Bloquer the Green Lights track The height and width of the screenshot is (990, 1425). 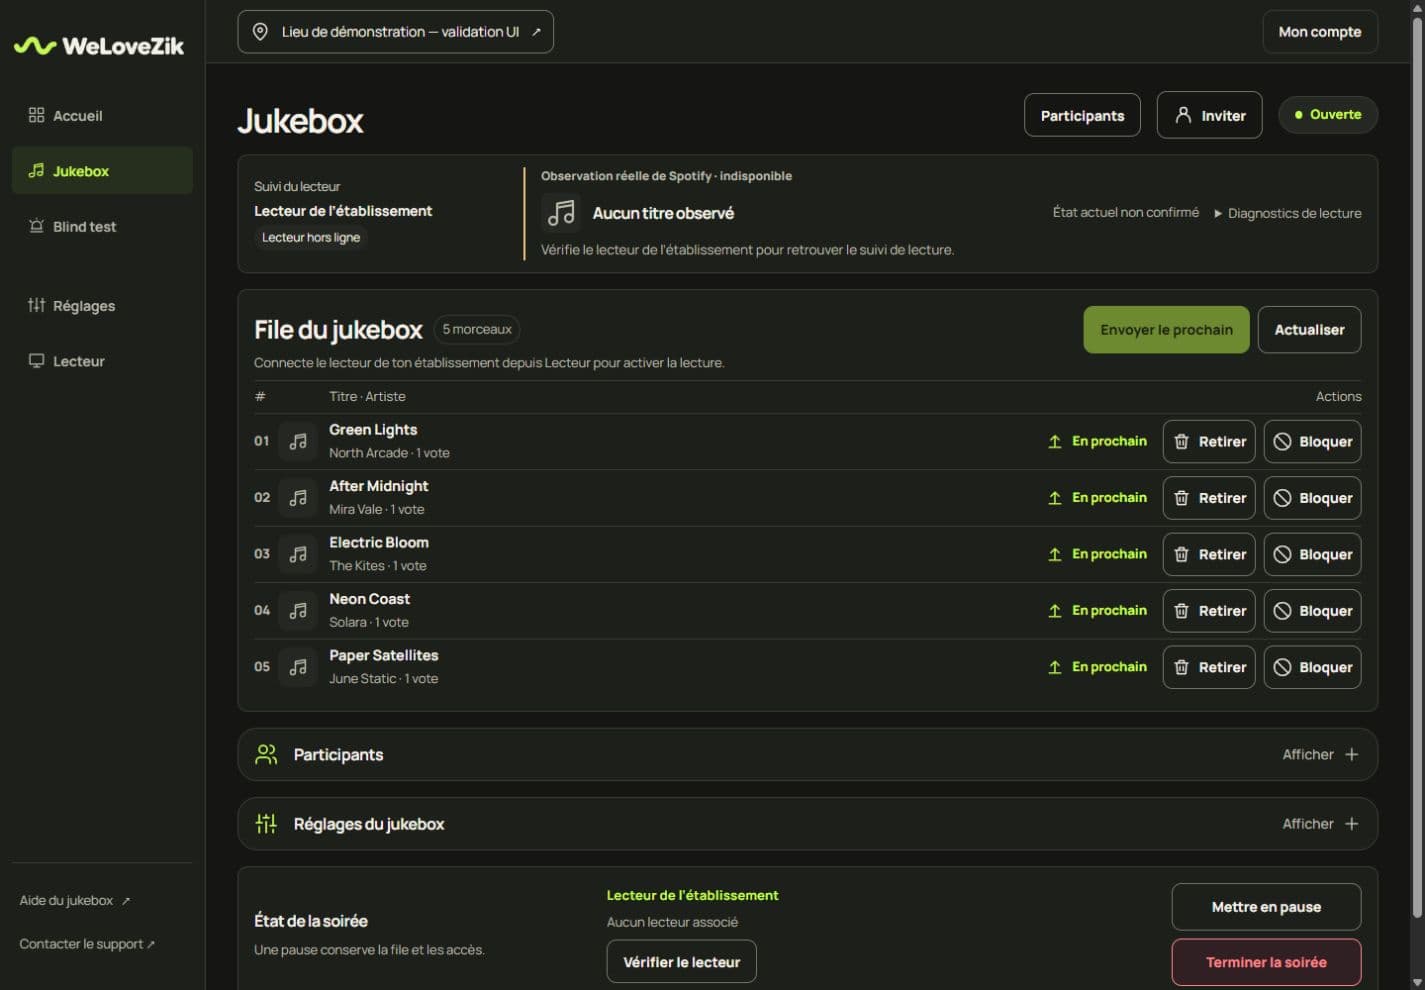[1312, 441]
